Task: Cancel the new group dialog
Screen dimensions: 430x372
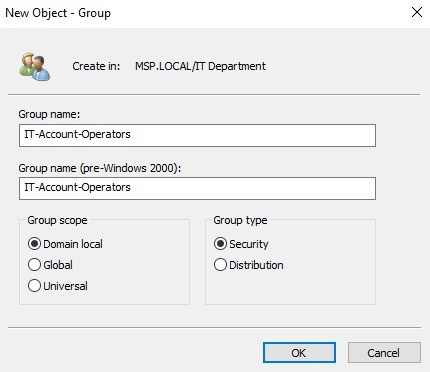Action: (384, 353)
